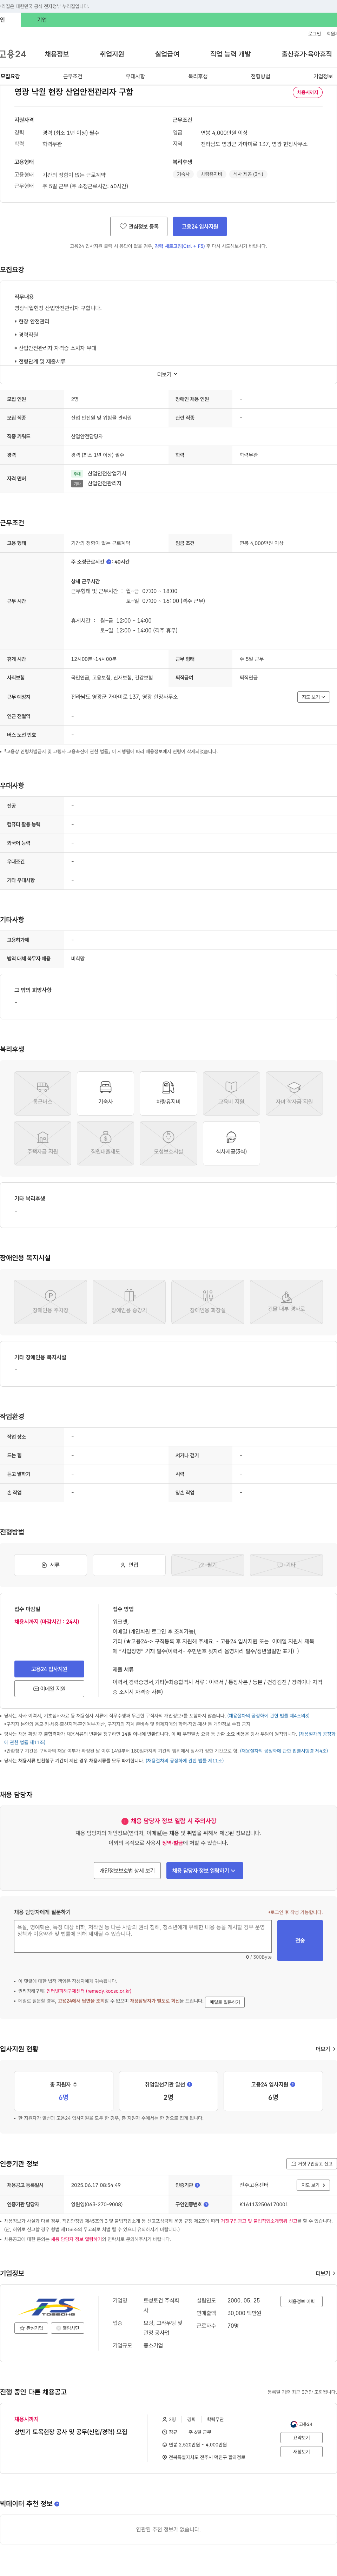
Task: Click info icon next to 고용24 입사지원 count
Action: [x=293, y=2084]
